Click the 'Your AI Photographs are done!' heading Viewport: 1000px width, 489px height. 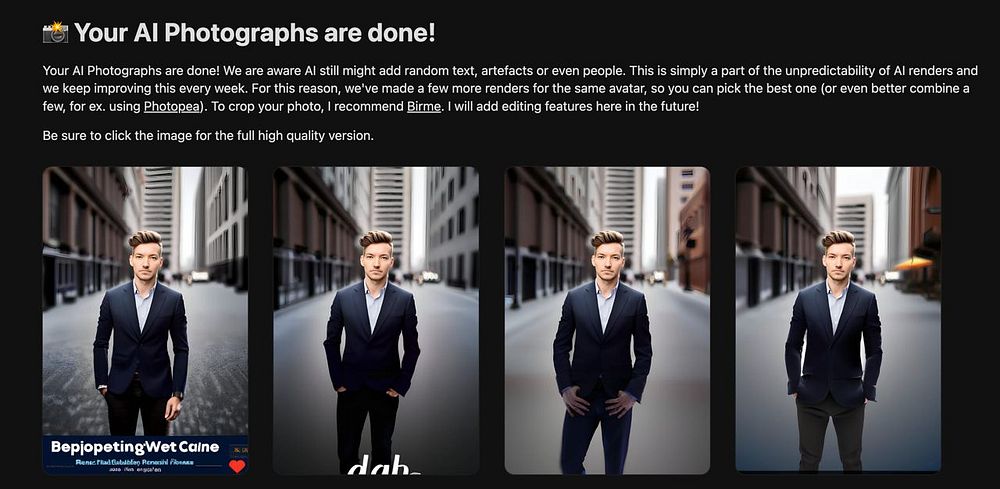254,33
